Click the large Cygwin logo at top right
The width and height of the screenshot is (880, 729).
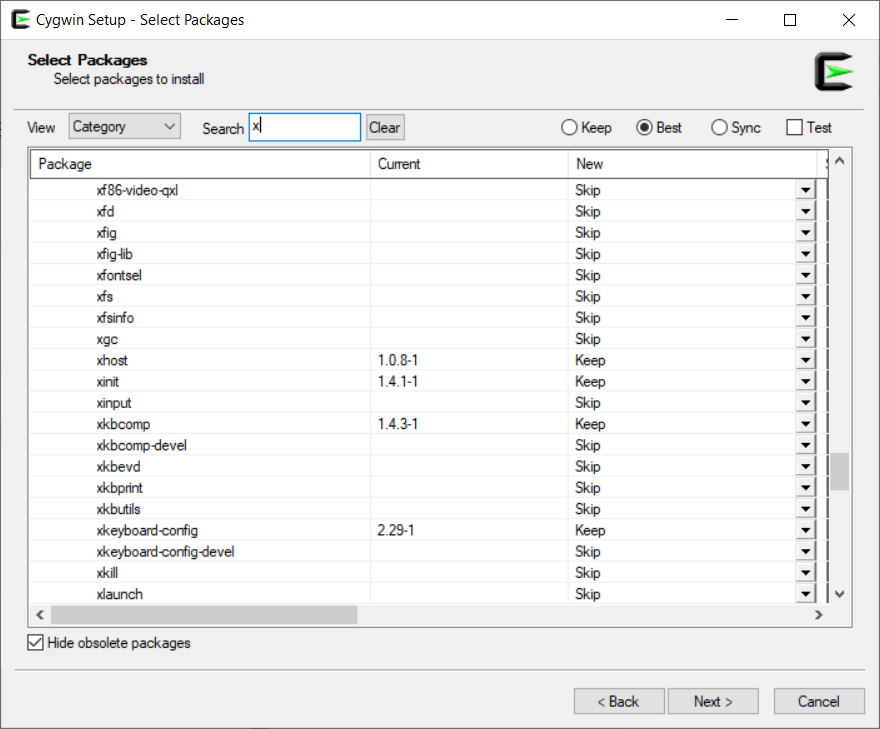[833, 71]
